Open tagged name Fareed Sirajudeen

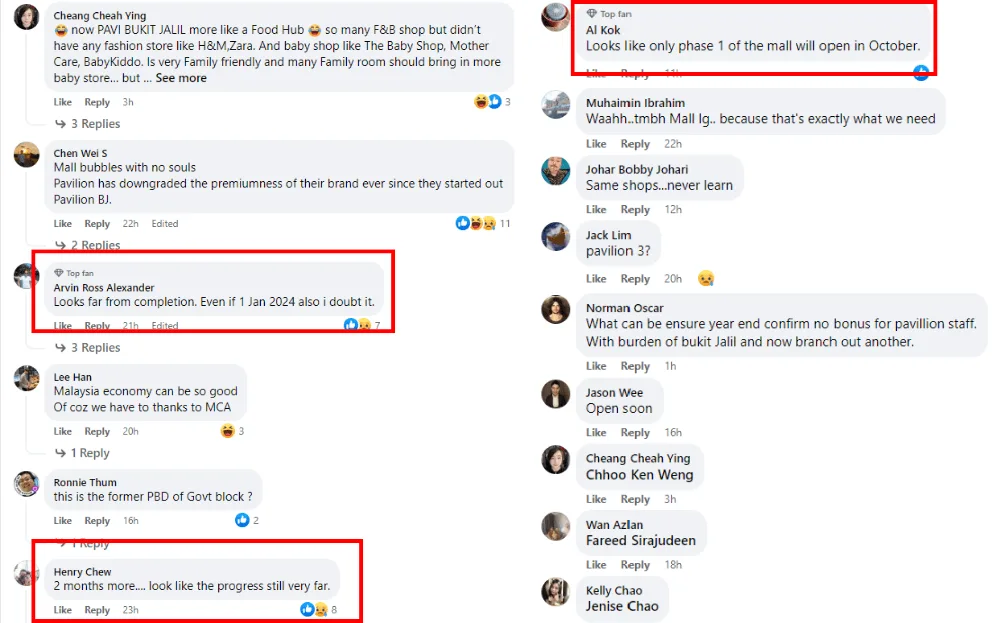pyautogui.click(x=640, y=541)
